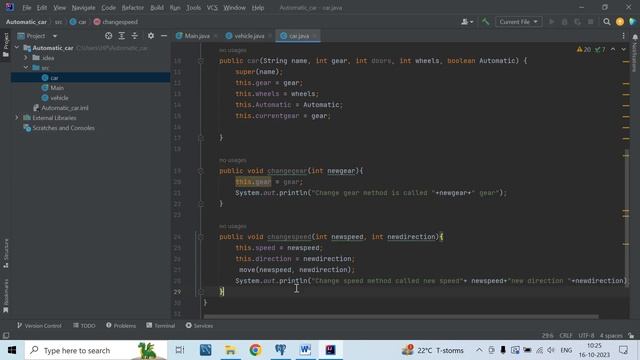Open Windows Start menu
640x360 pixels.
coord(12,350)
